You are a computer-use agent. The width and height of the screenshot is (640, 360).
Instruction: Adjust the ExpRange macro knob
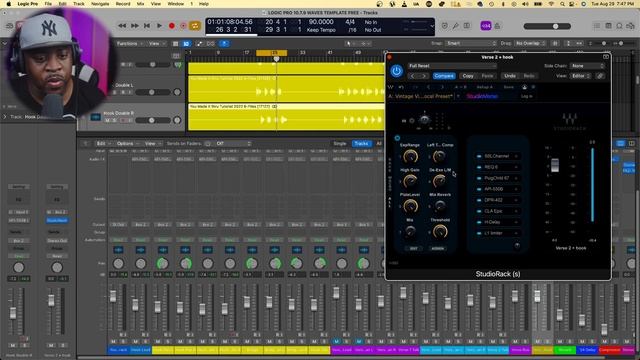tap(410, 156)
